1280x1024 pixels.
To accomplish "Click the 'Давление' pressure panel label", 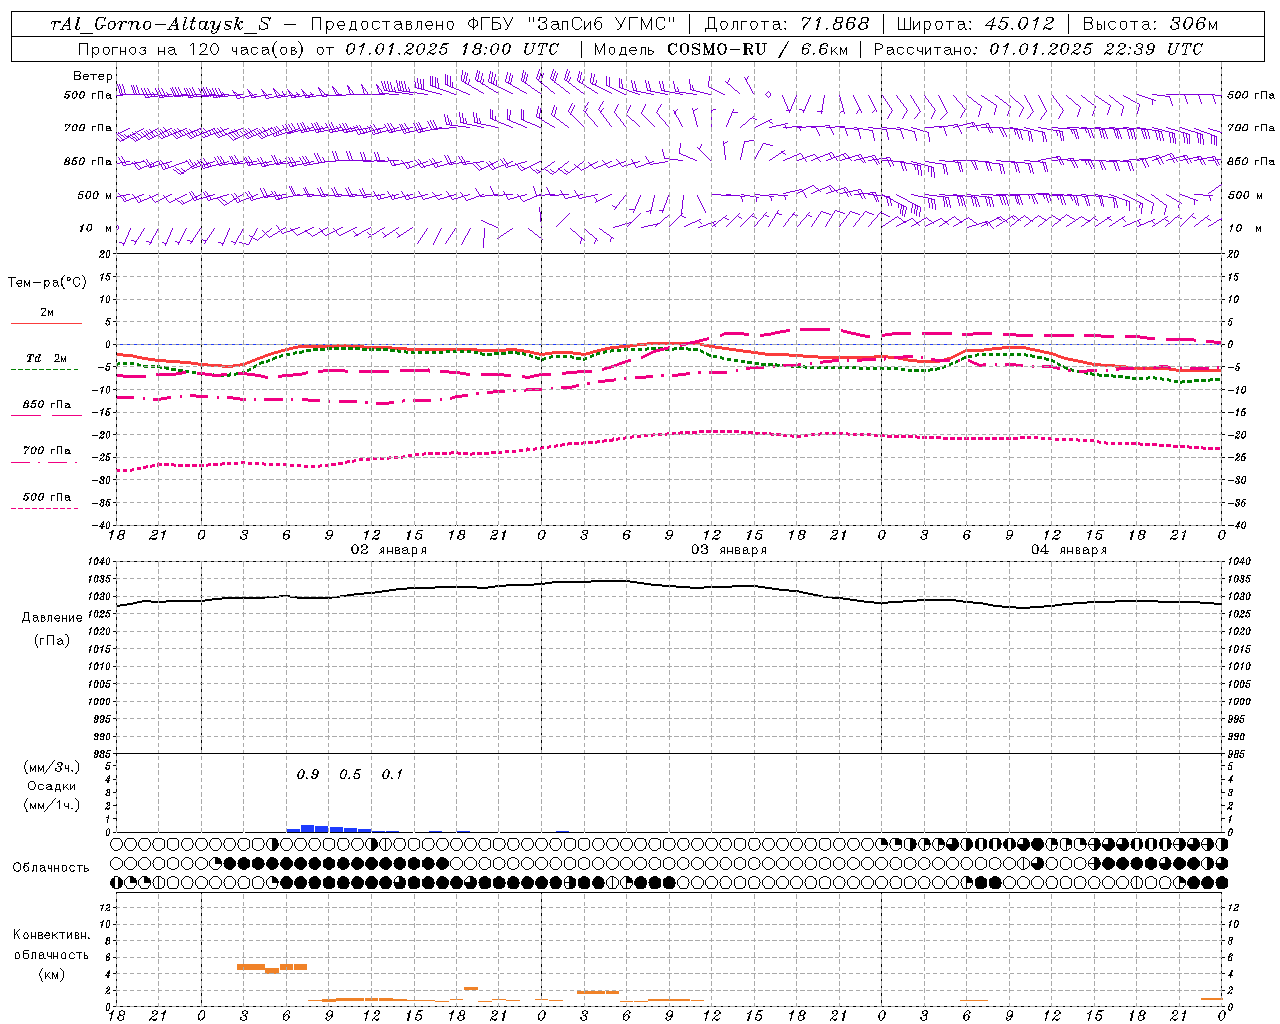I will tap(52, 618).
